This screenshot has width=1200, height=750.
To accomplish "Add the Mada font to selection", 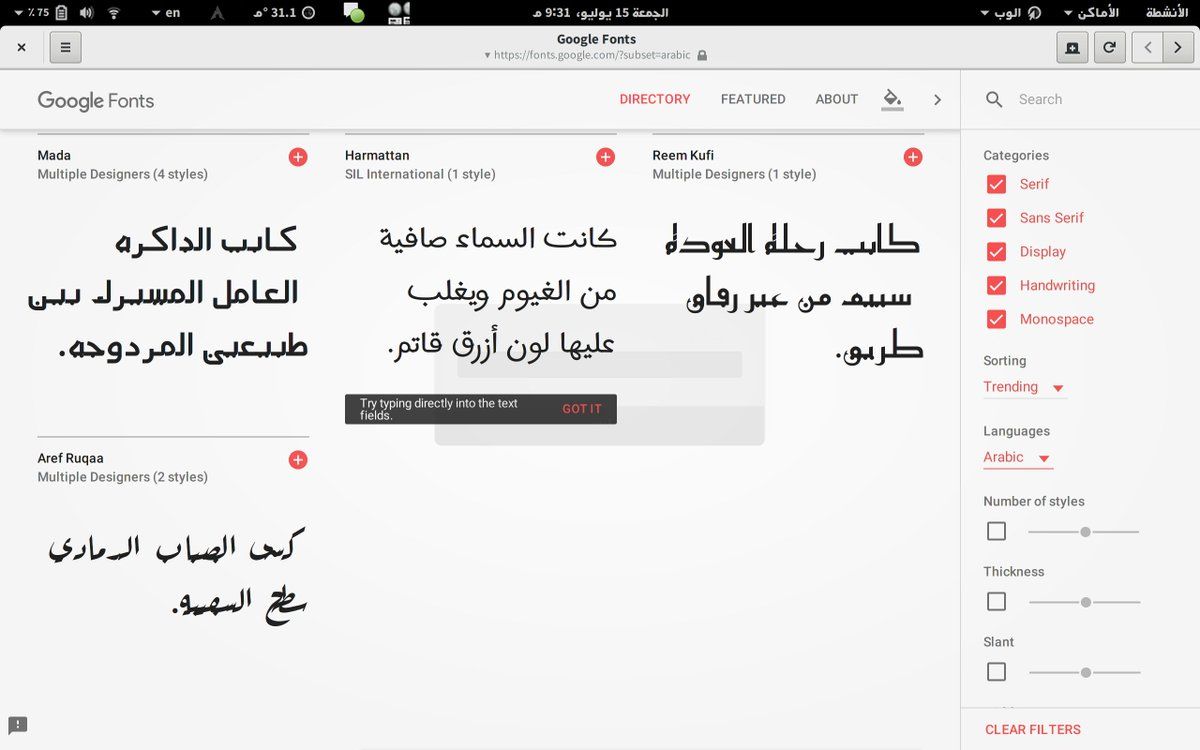I will coord(298,157).
